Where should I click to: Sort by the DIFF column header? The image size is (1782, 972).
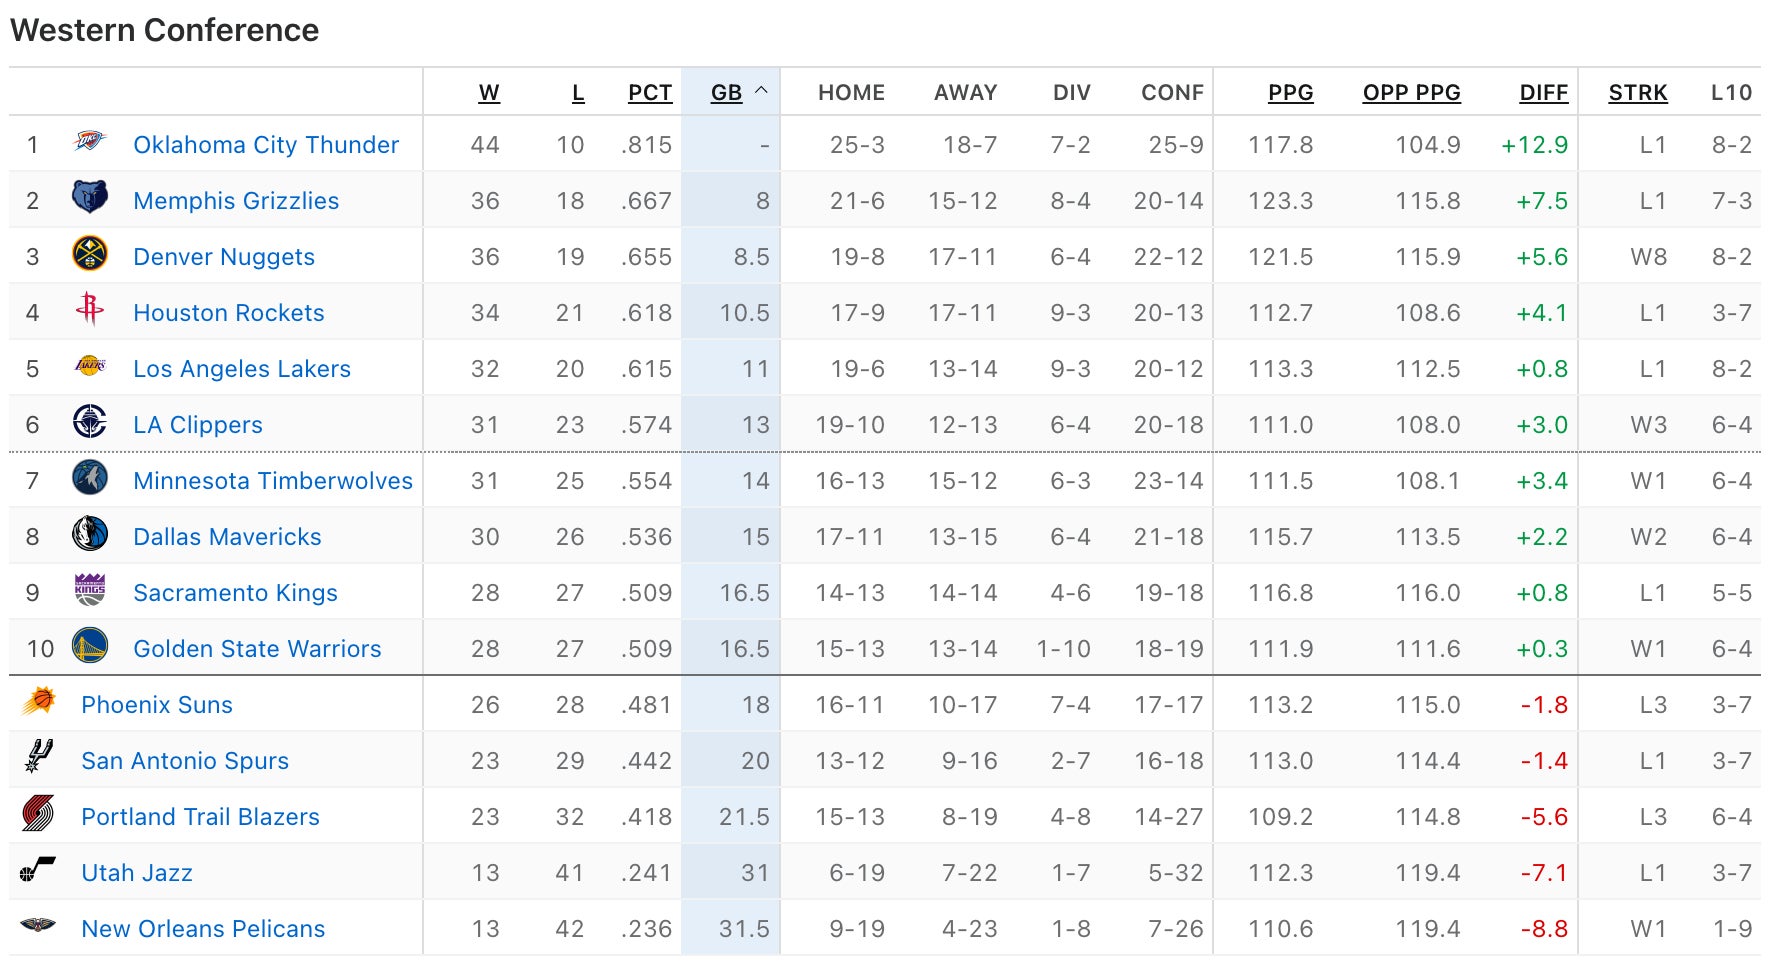click(1543, 93)
